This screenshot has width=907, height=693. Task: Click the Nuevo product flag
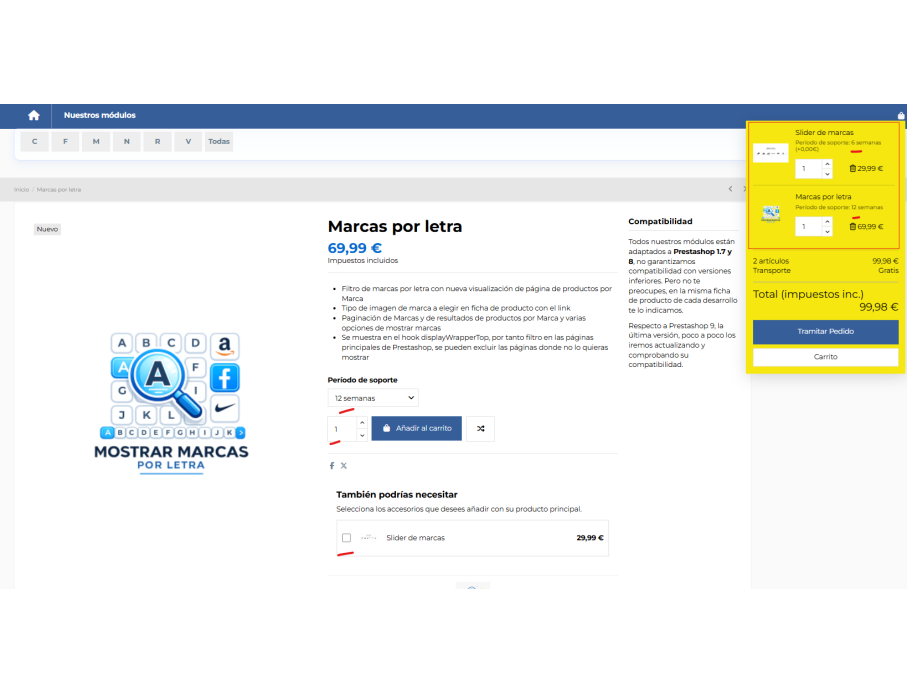[x=47, y=229]
